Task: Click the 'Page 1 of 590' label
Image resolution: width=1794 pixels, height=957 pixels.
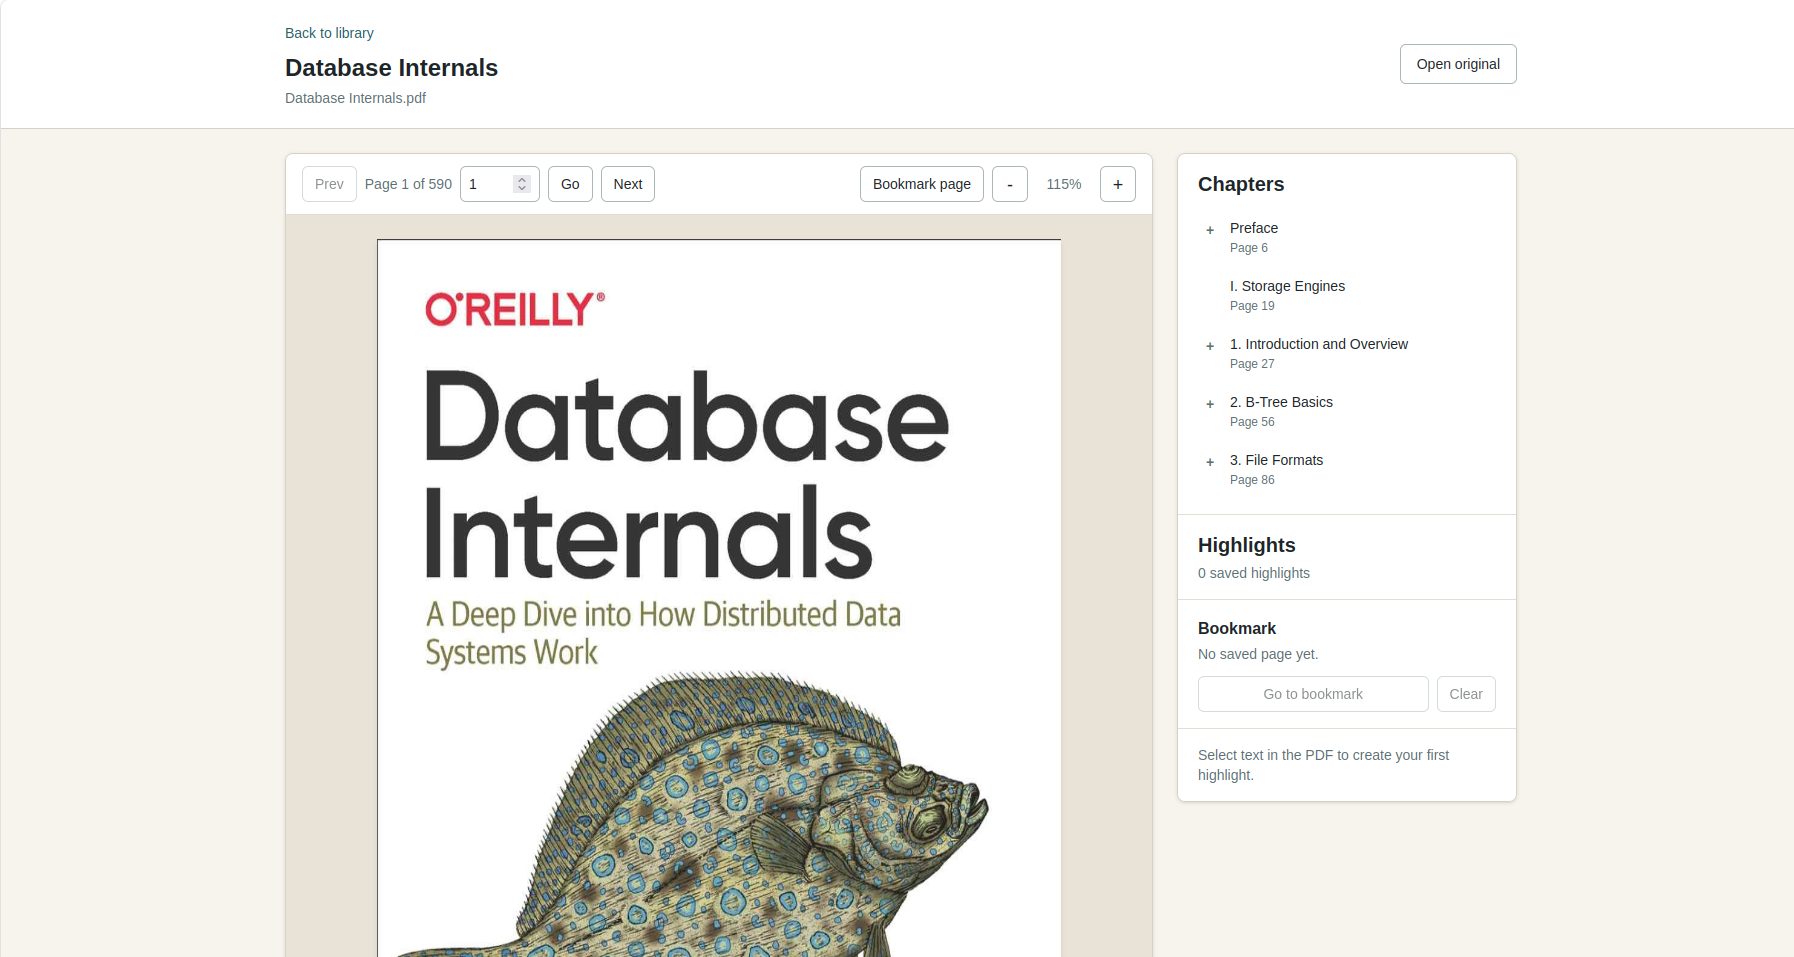Action: (x=408, y=184)
